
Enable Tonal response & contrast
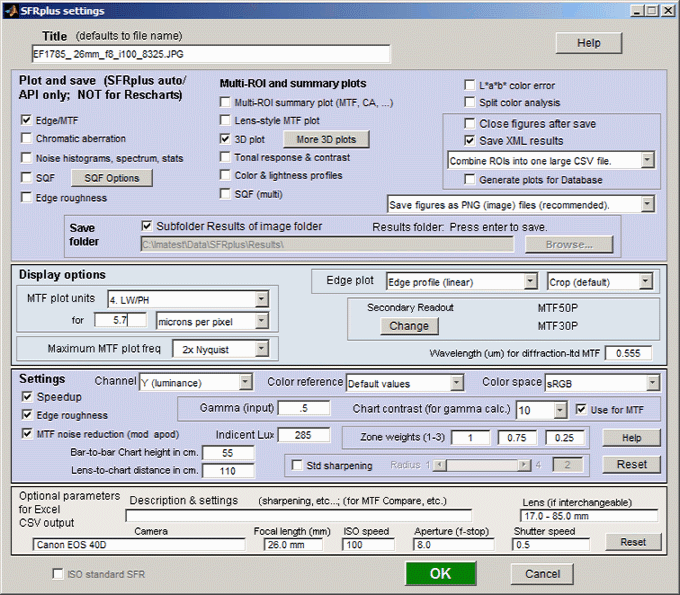pyautogui.click(x=225, y=157)
